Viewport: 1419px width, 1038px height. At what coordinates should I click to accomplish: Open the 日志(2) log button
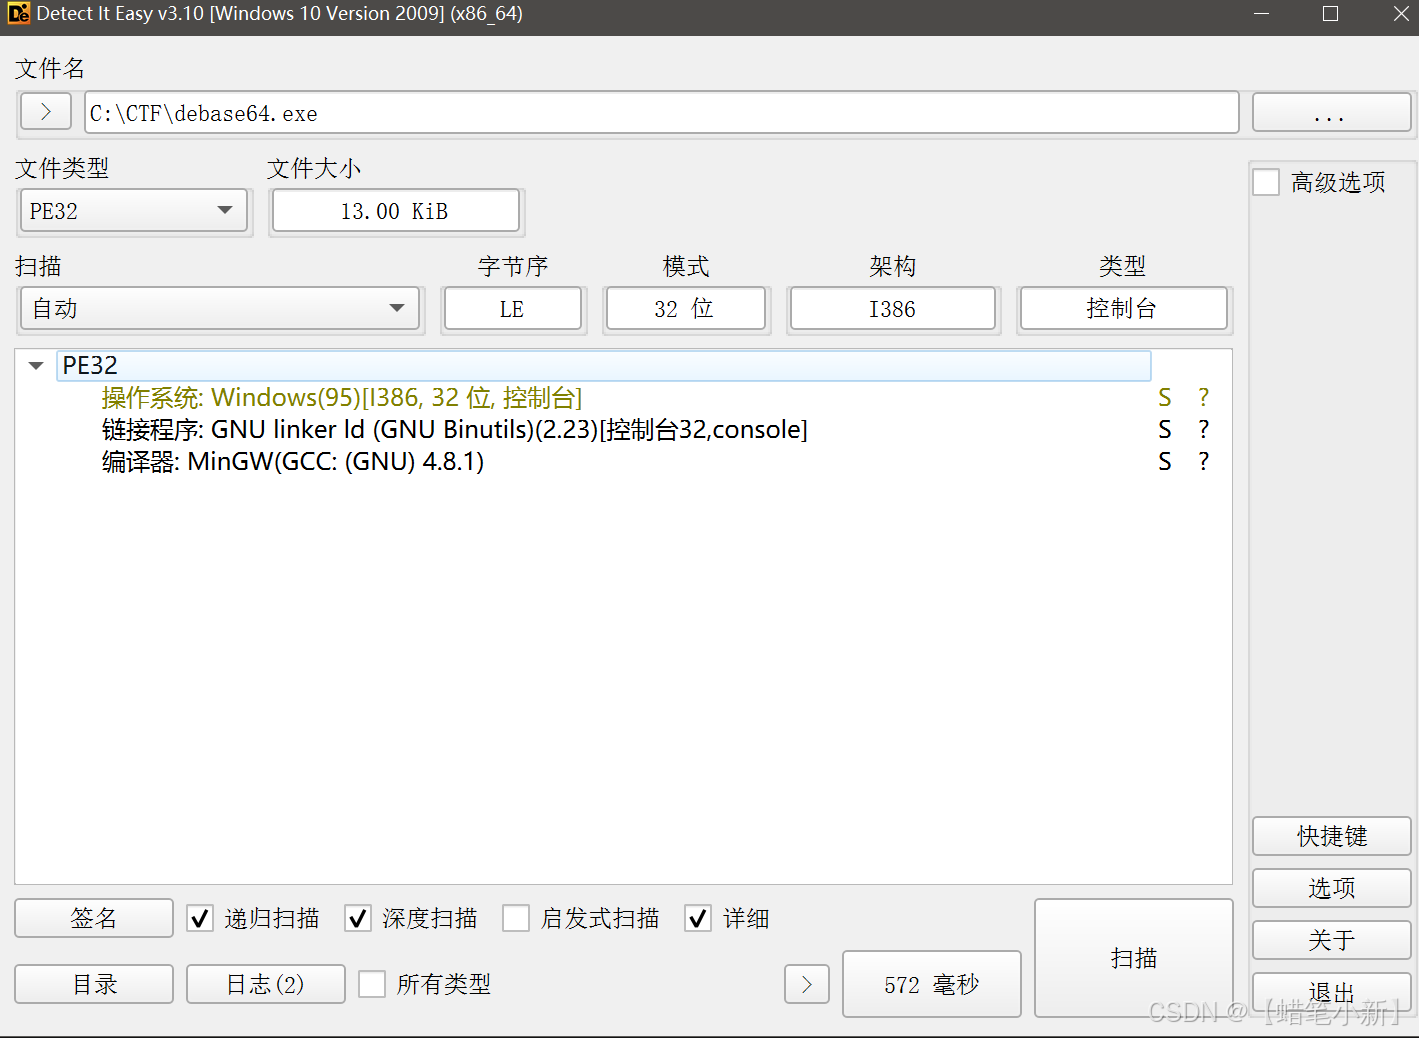point(266,984)
